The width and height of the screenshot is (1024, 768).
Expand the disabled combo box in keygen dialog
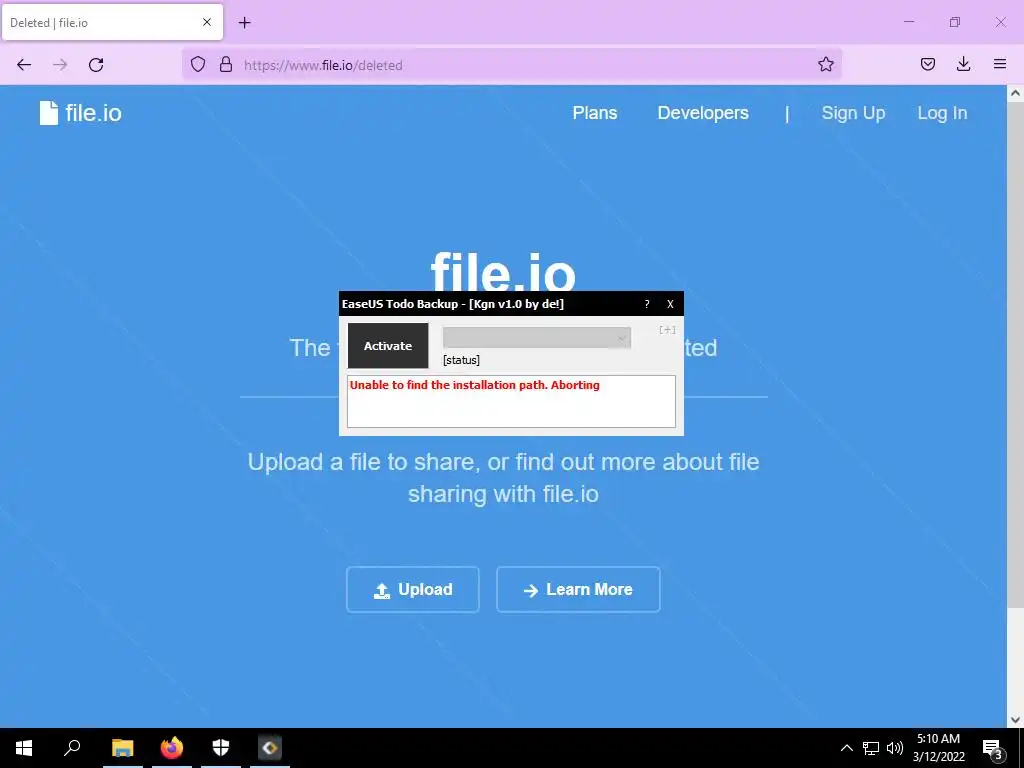point(537,338)
